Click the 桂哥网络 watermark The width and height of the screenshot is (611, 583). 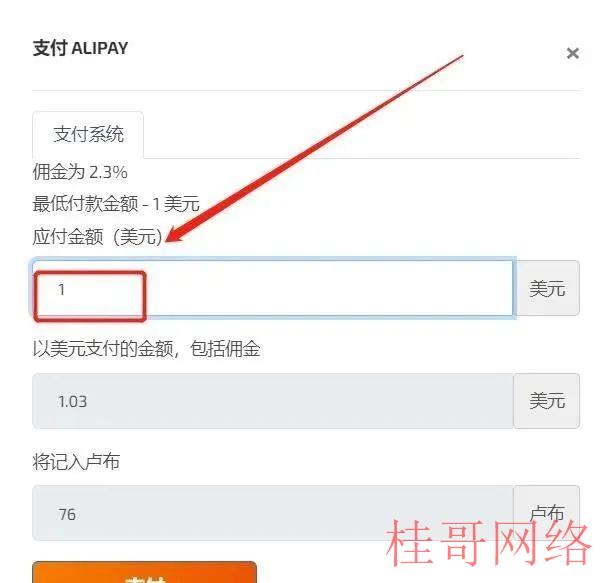(x=488, y=544)
